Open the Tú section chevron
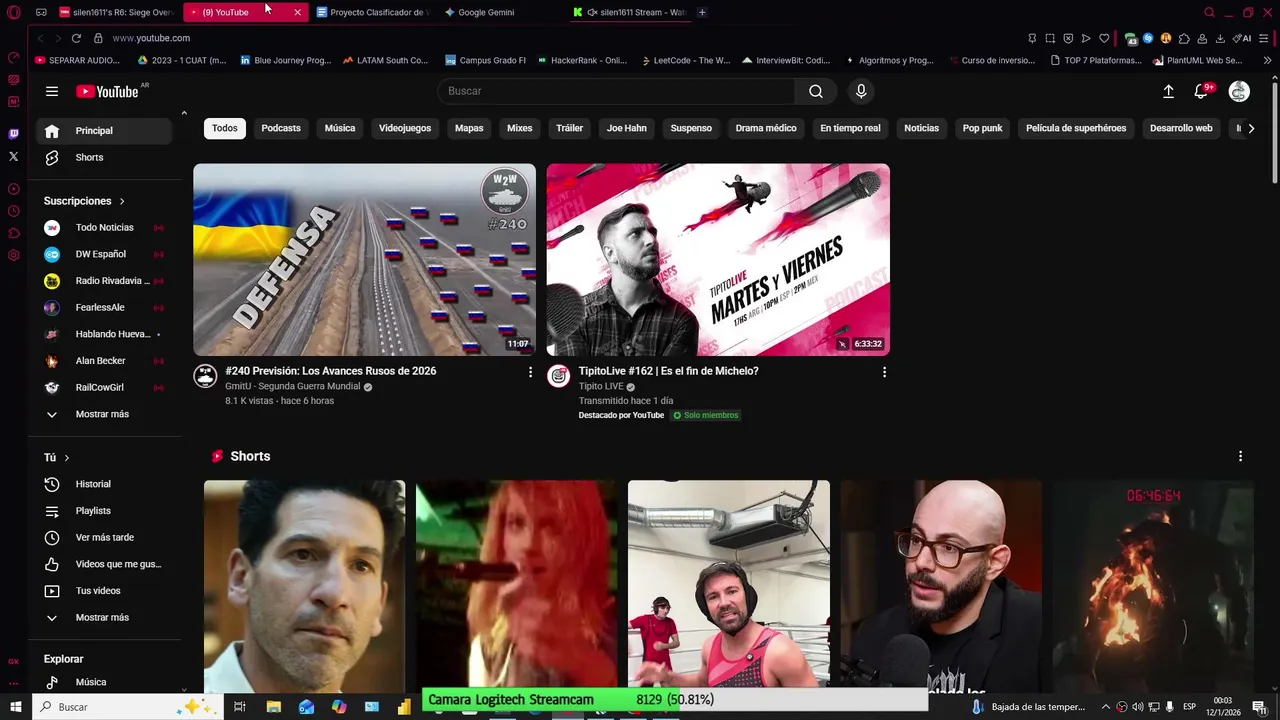Screen dimensions: 1280x720 [67, 458]
